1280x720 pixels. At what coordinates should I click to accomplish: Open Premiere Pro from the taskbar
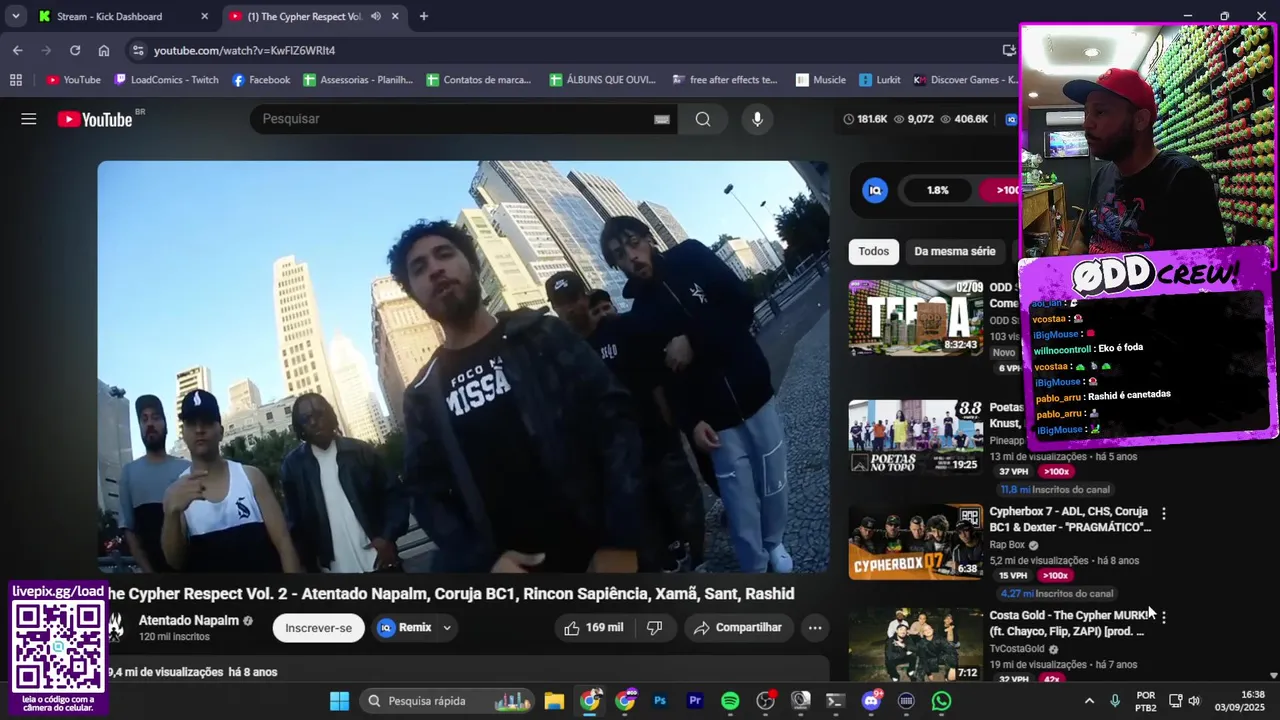click(x=695, y=701)
